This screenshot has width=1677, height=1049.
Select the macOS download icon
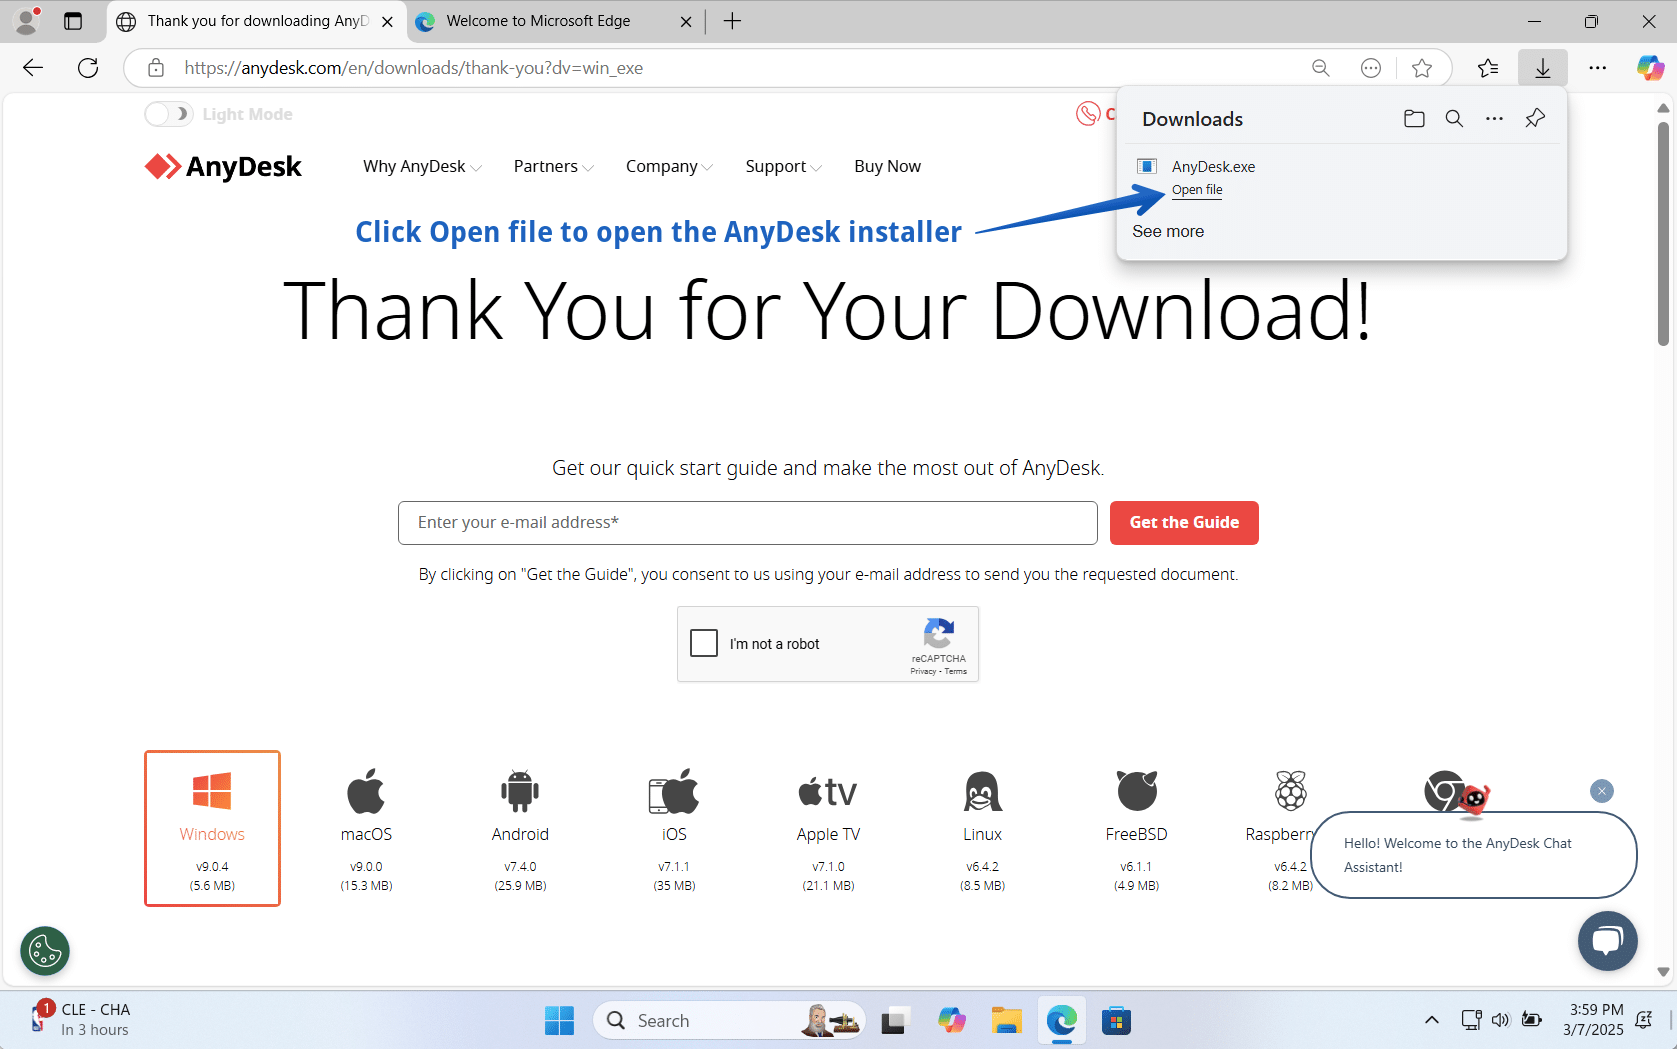[366, 792]
